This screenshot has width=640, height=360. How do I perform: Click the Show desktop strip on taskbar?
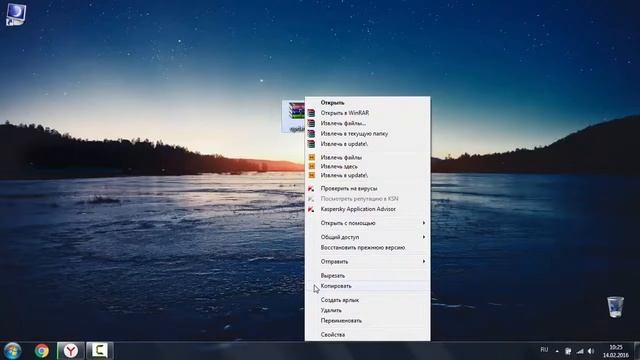pyautogui.click(x=637, y=351)
